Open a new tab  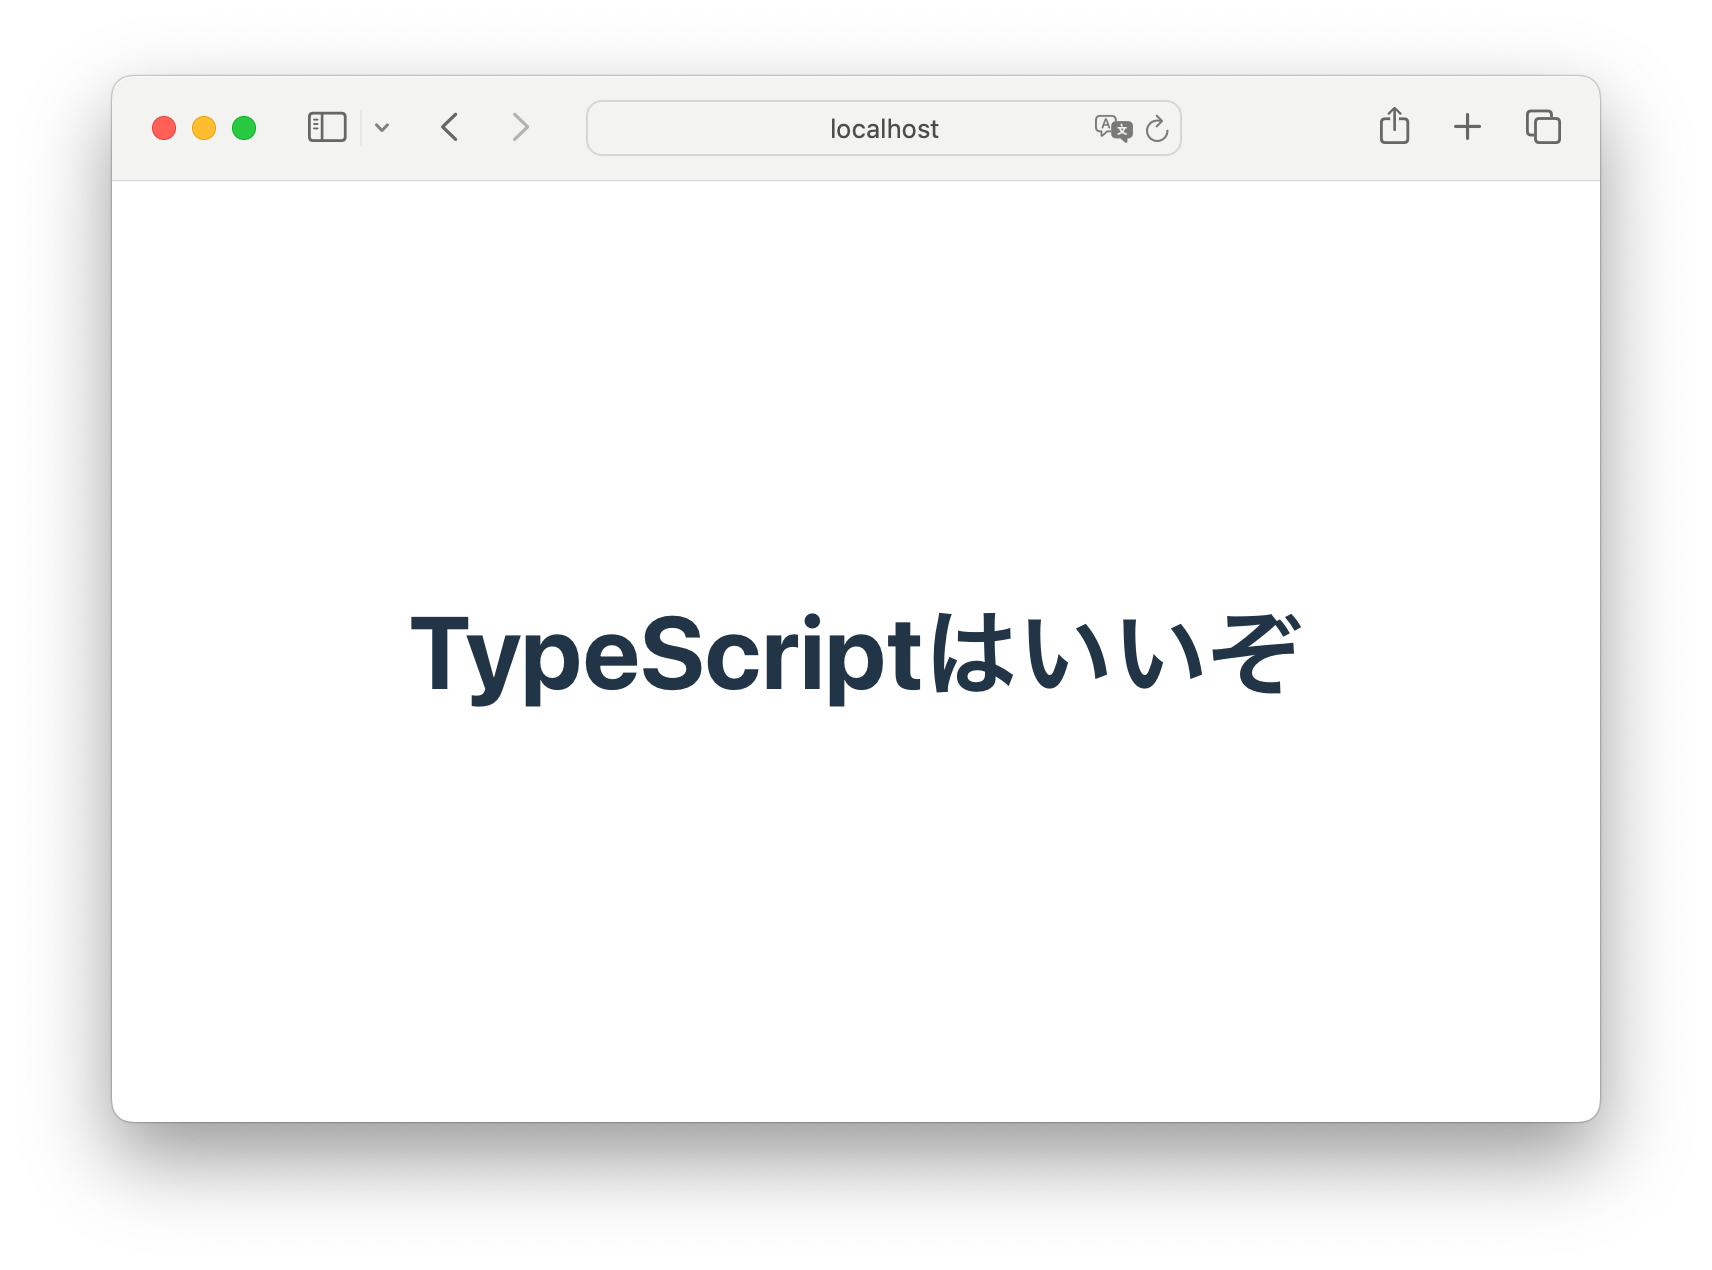[x=1467, y=127]
